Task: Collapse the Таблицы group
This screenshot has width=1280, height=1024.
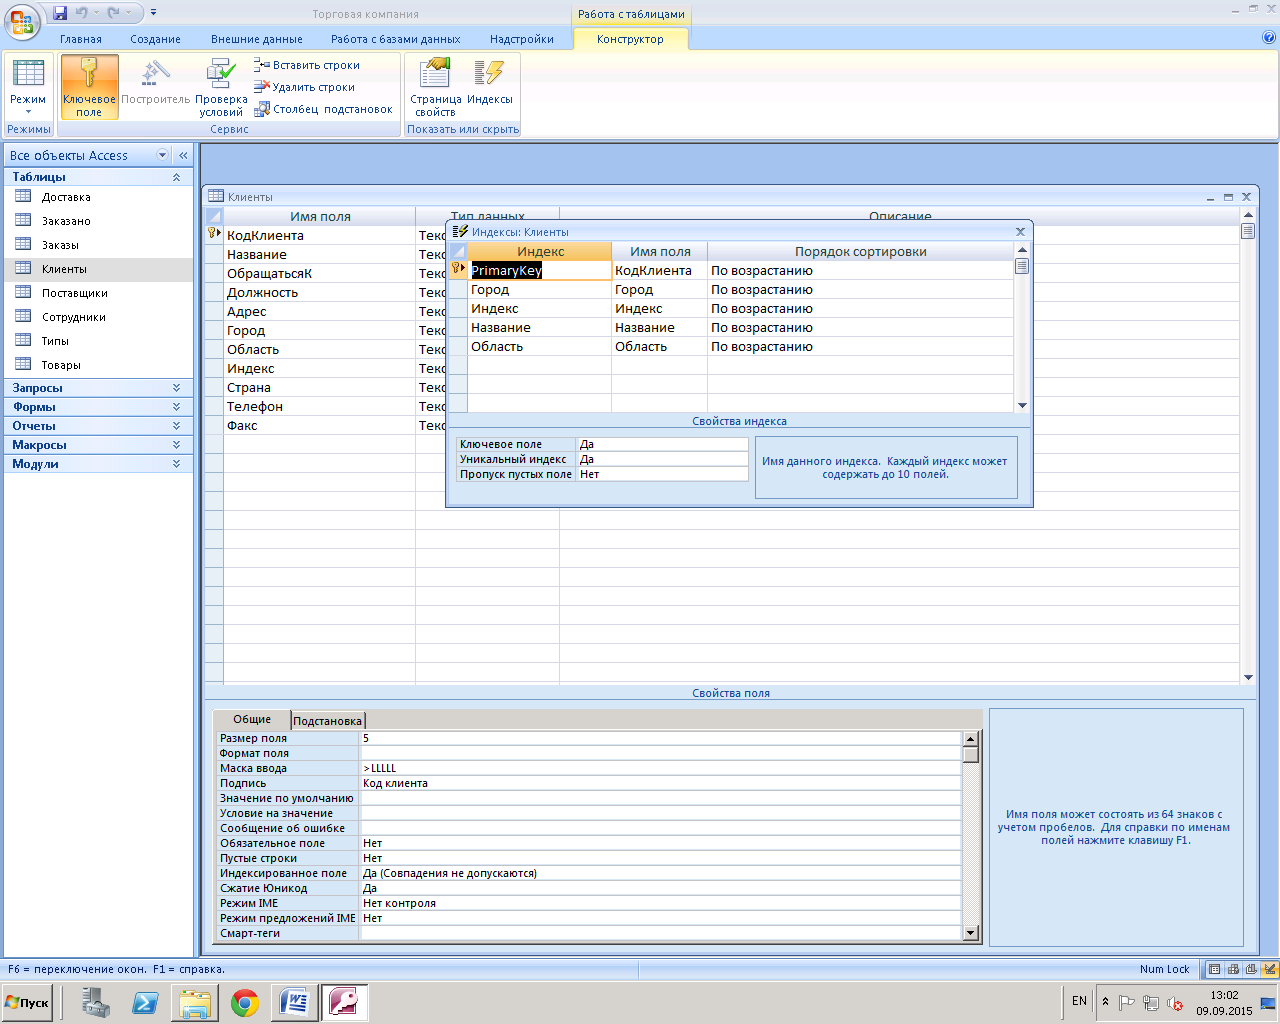Action: [x=176, y=177]
